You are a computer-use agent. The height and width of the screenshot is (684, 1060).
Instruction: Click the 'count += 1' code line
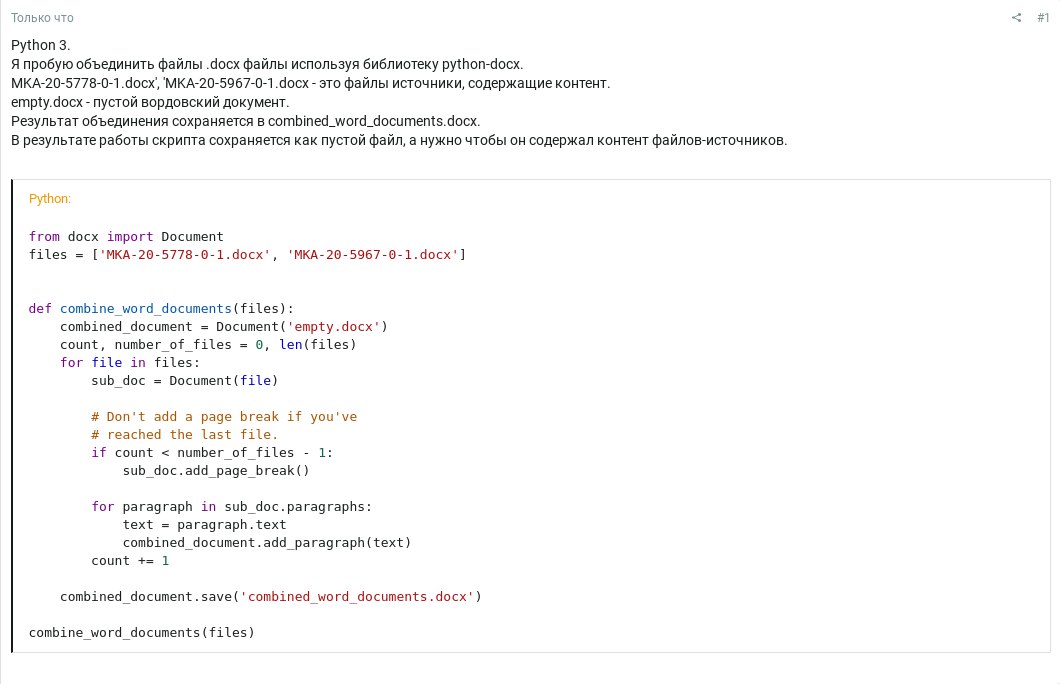pos(130,561)
